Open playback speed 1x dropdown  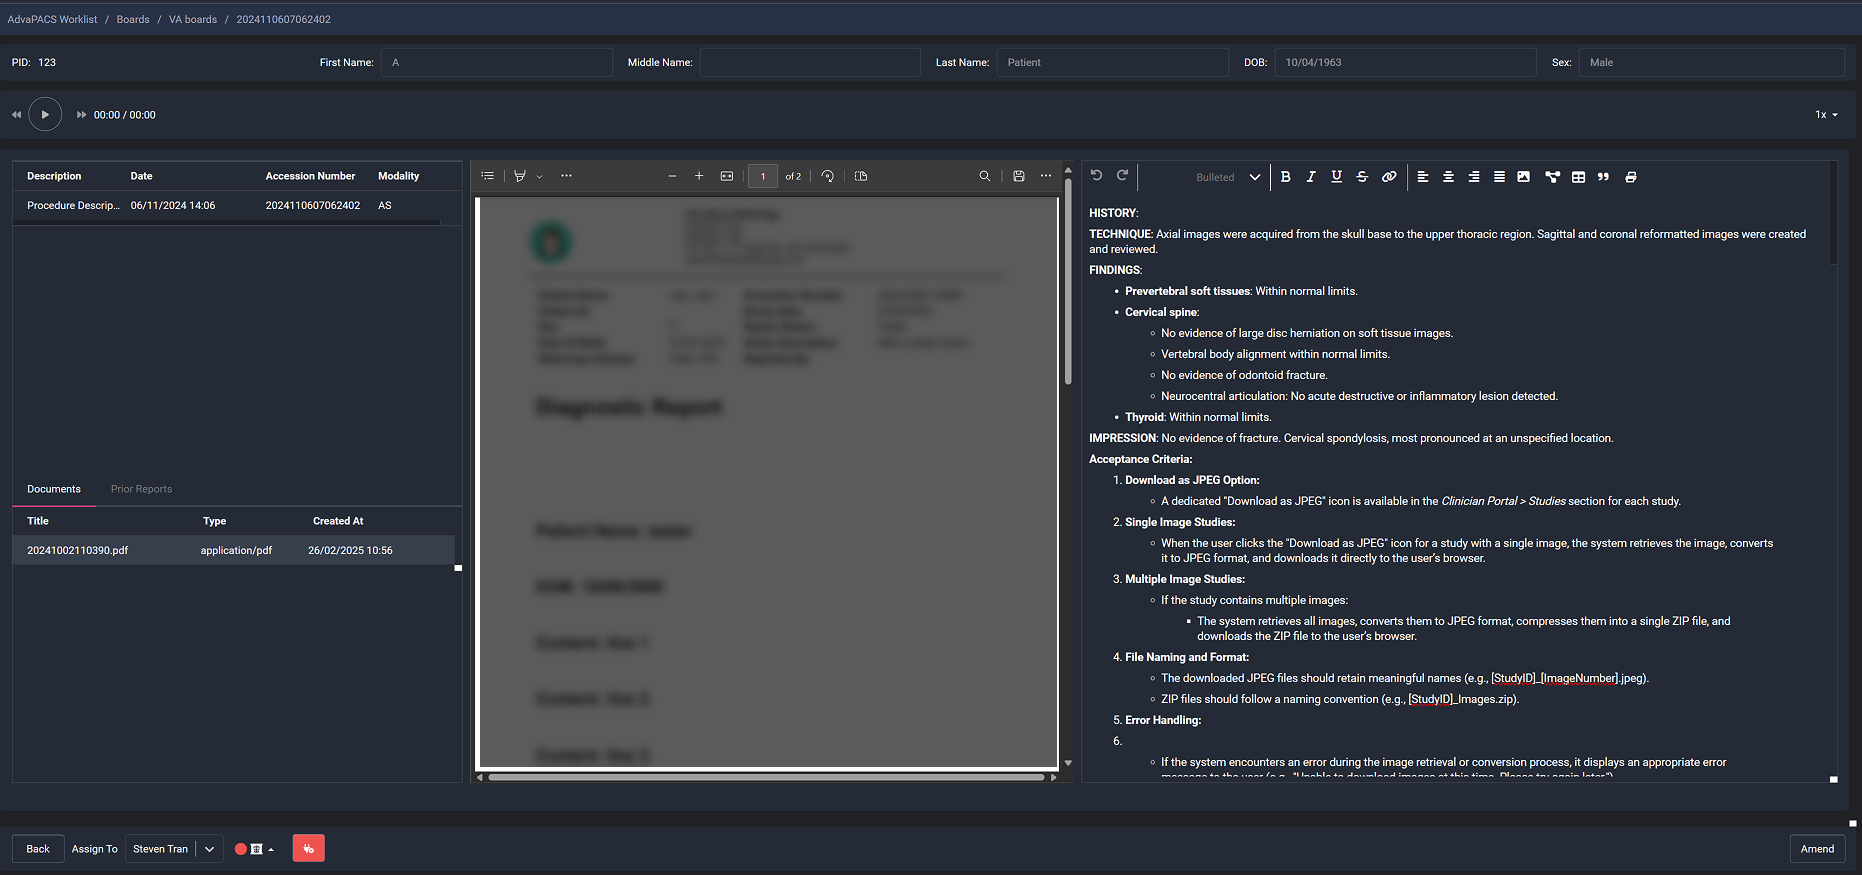[1827, 115]
